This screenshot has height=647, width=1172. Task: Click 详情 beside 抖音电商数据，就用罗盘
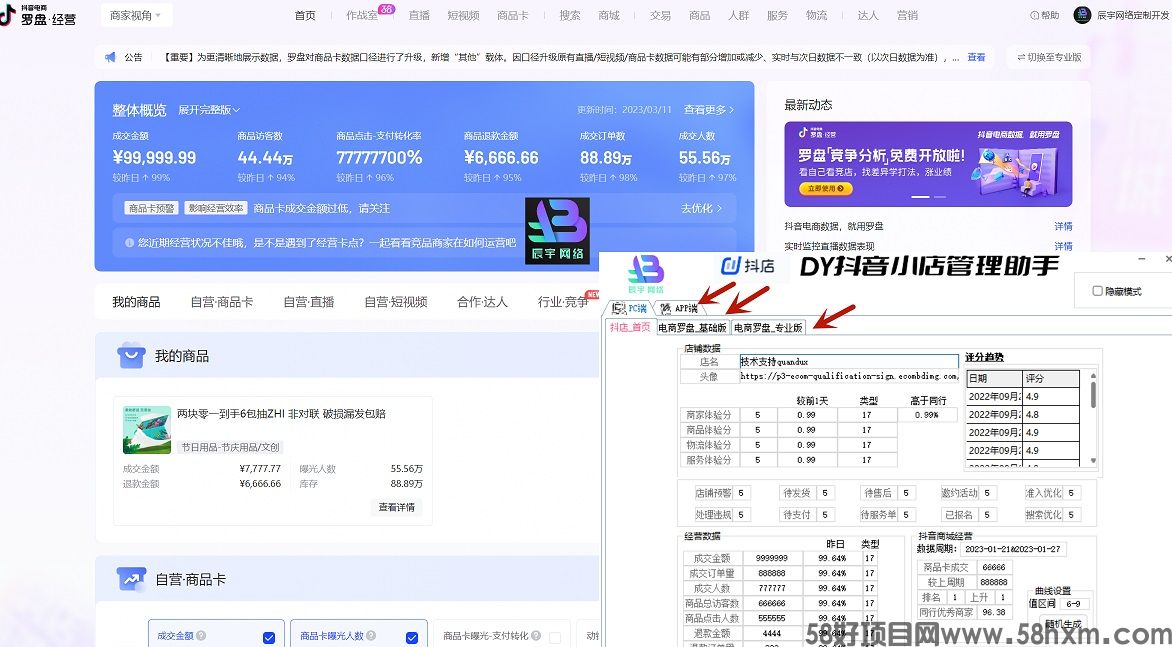[1063, 226]
